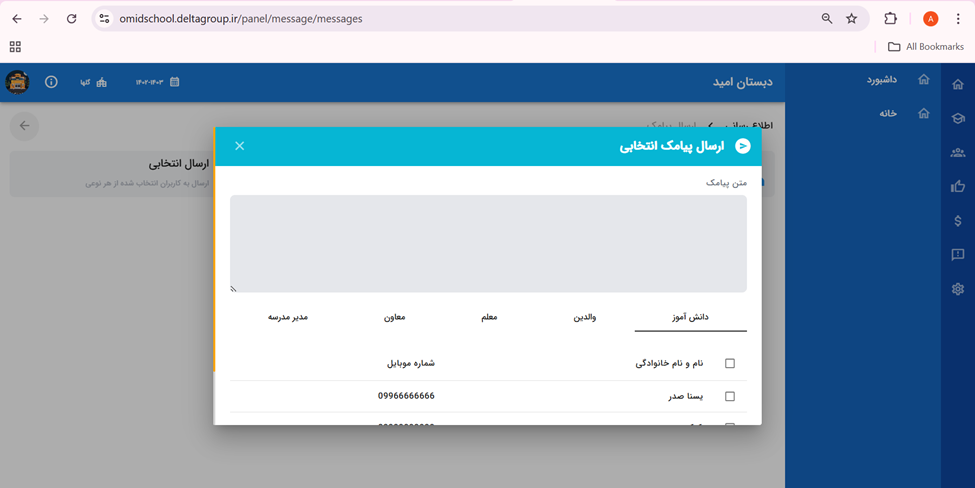
Task: Click the دبستان امید title
Action: tap(742, 82)
